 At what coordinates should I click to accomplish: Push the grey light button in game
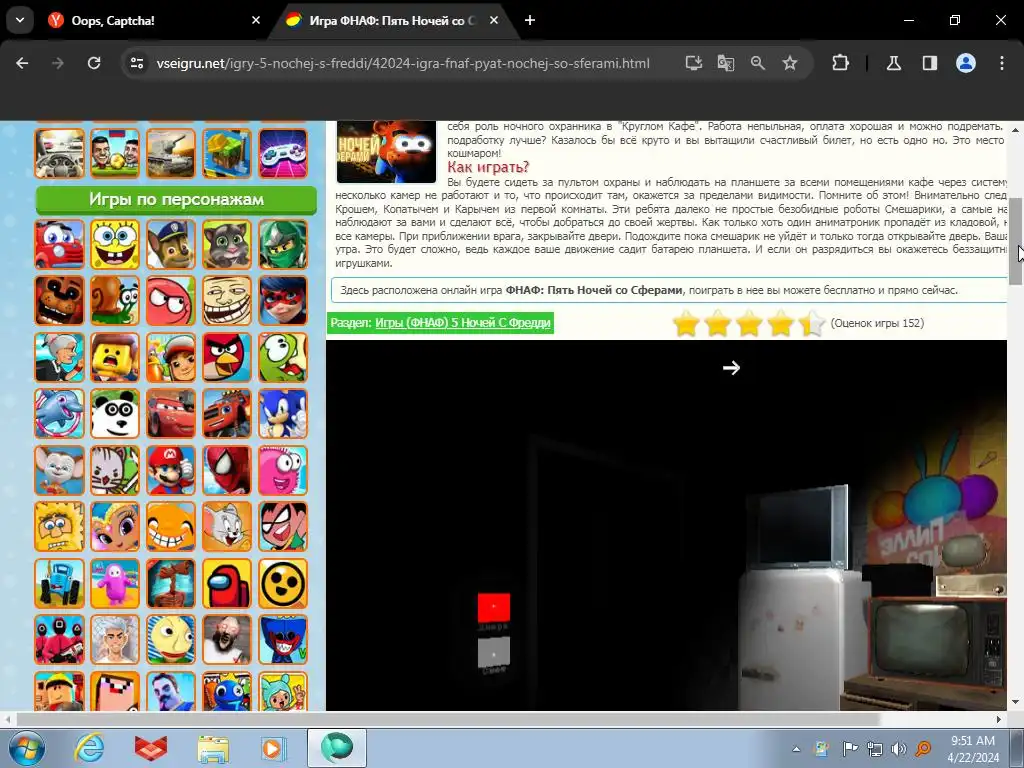[494, 652]
